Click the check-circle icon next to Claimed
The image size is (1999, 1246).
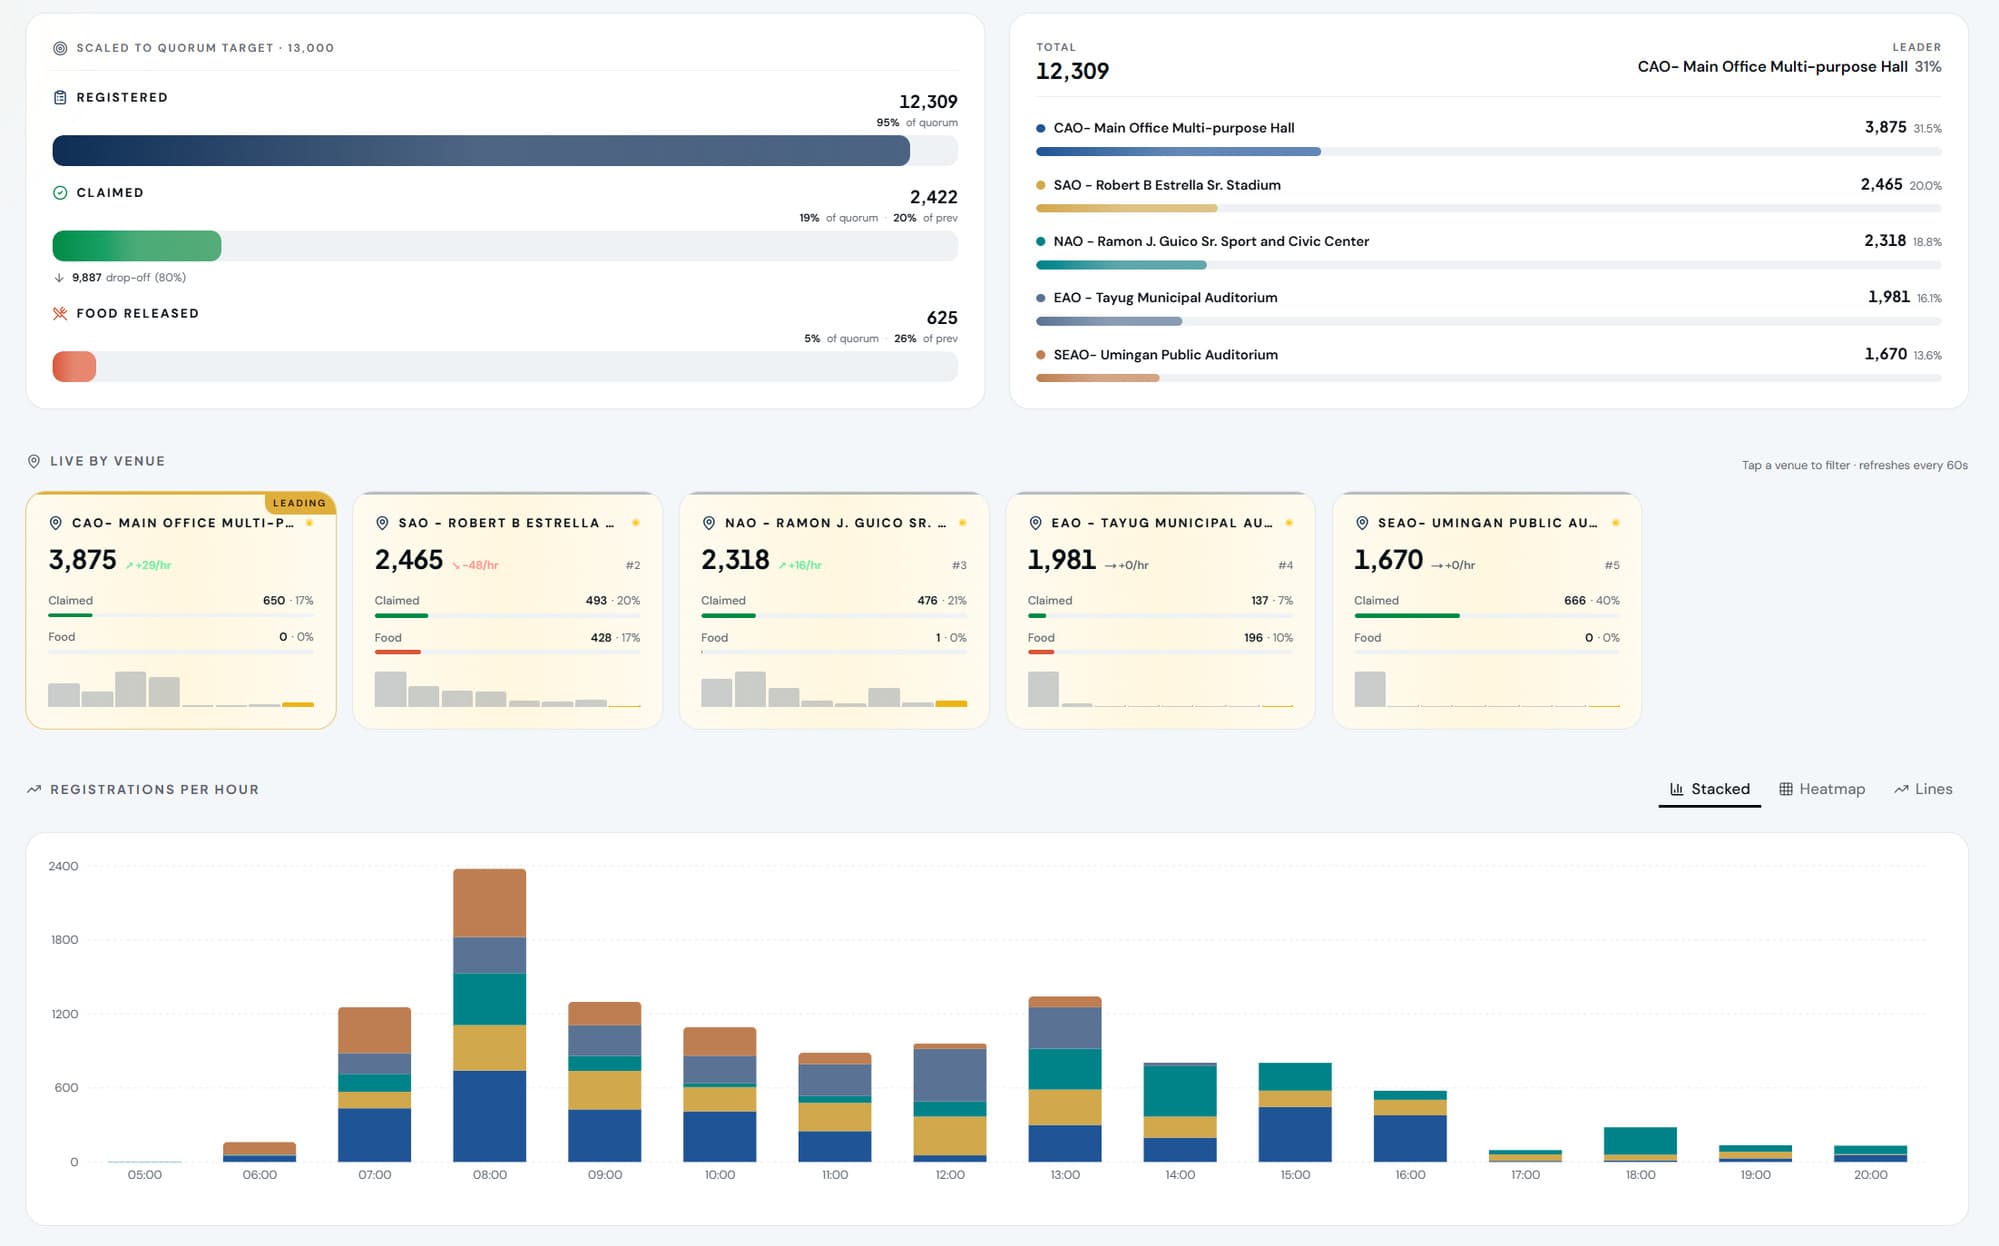tap(60, 193)
